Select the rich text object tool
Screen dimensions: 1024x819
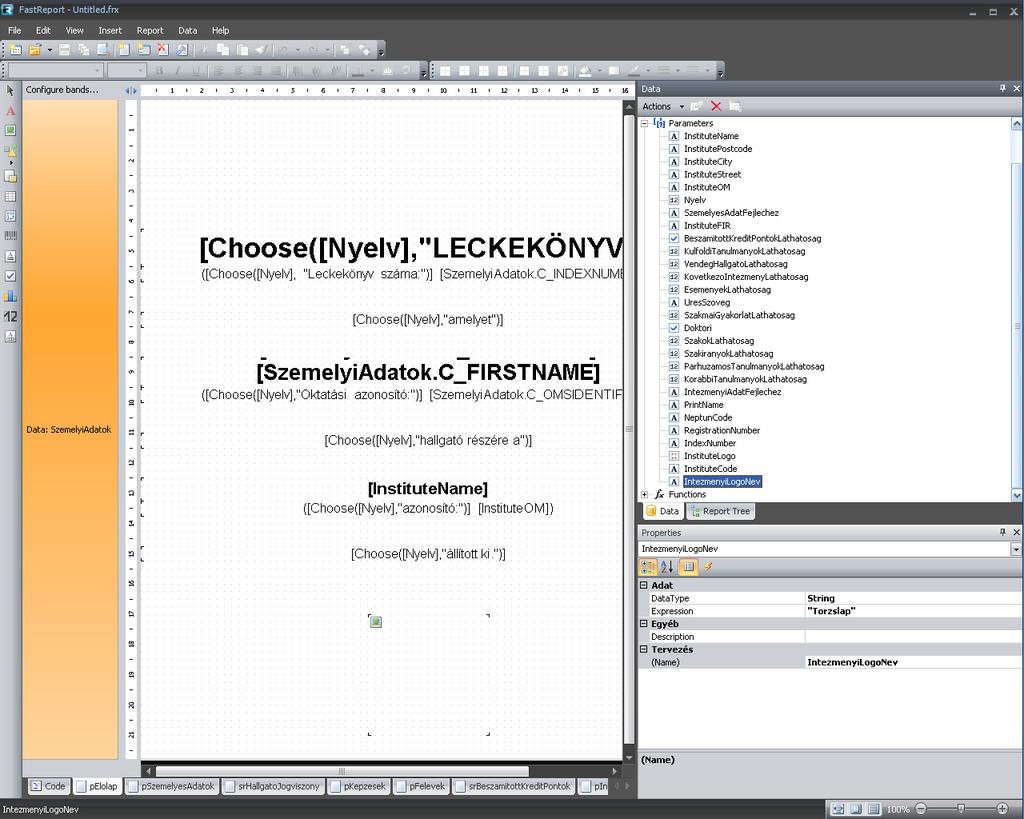[x=10, y=256]
